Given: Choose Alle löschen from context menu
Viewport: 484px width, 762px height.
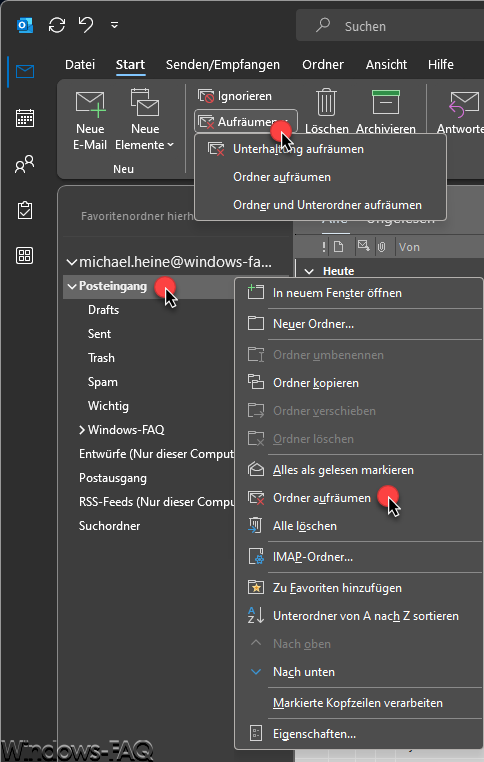Looking at the screenshot, I should point(359,526).
